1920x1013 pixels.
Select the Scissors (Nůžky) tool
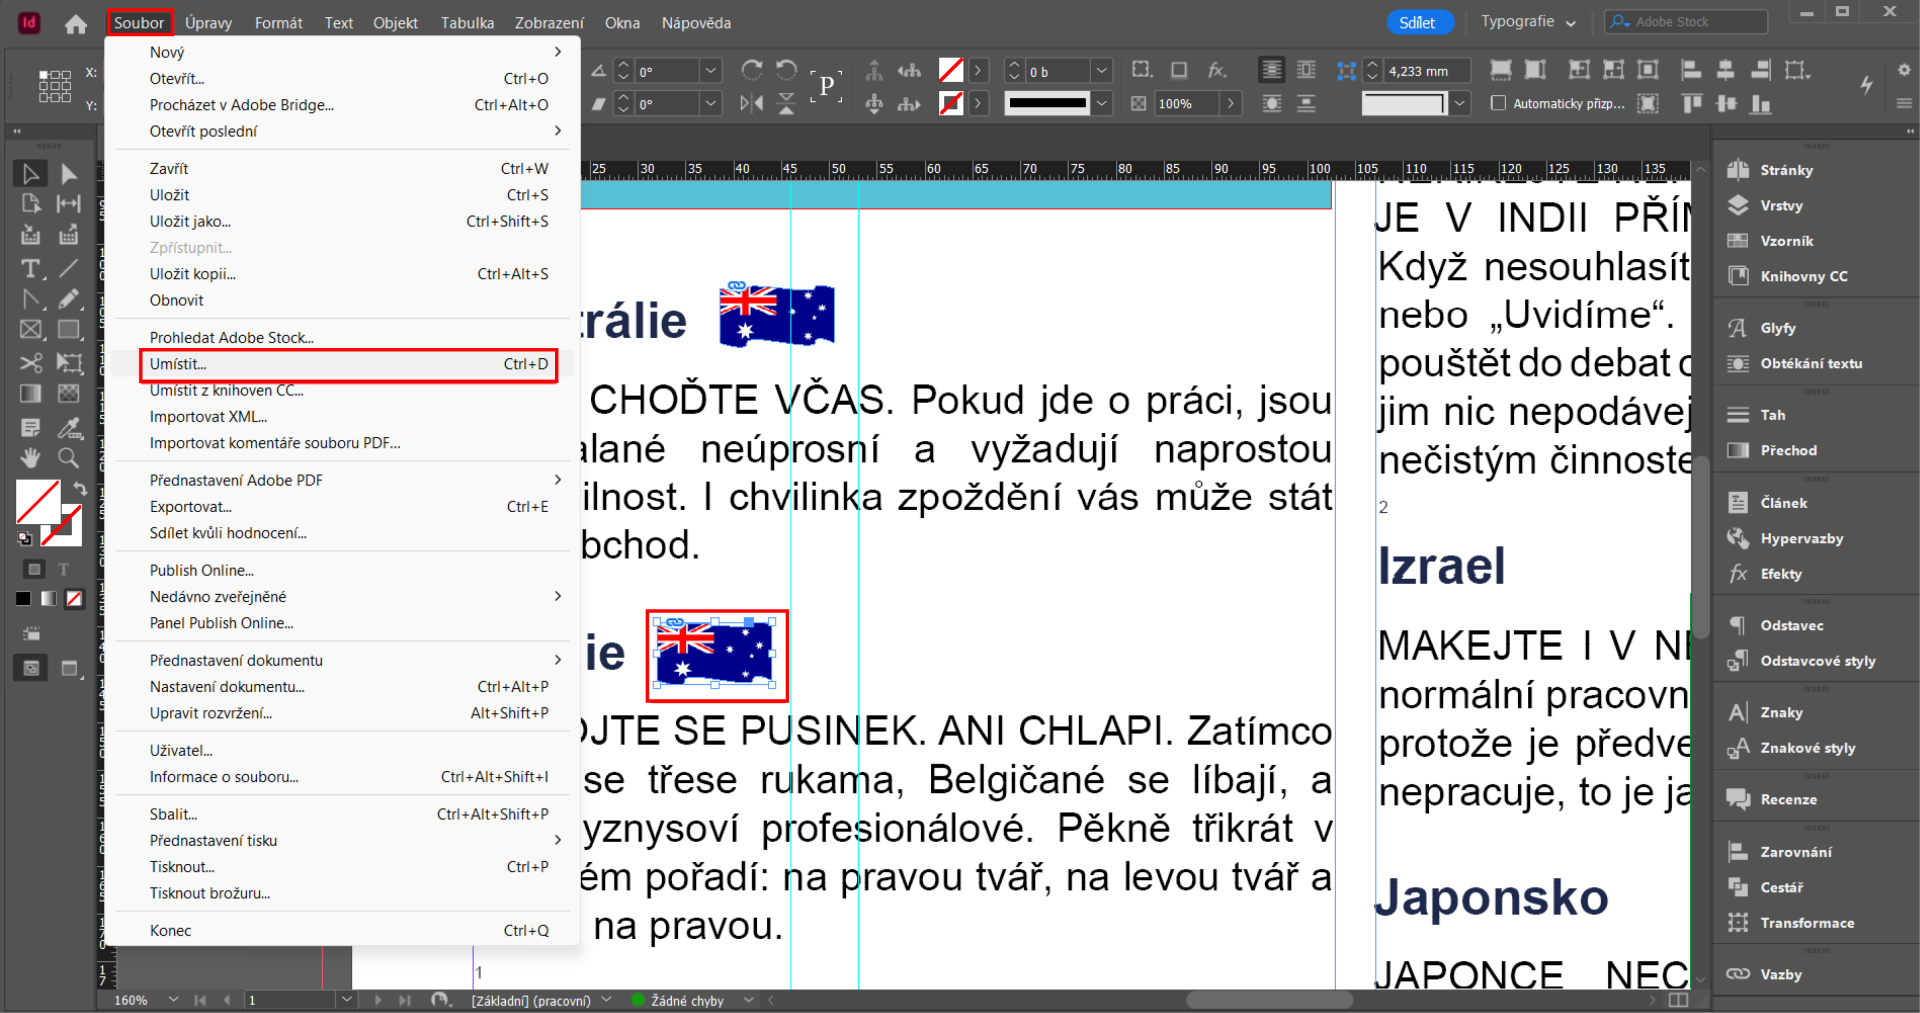(30, 363)
